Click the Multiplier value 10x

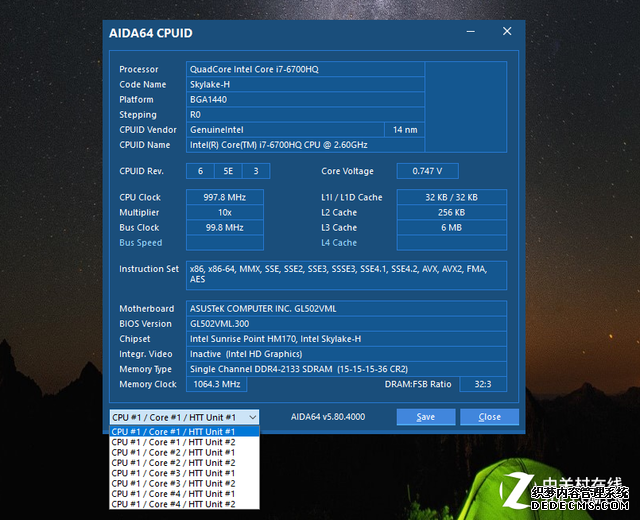225,212
